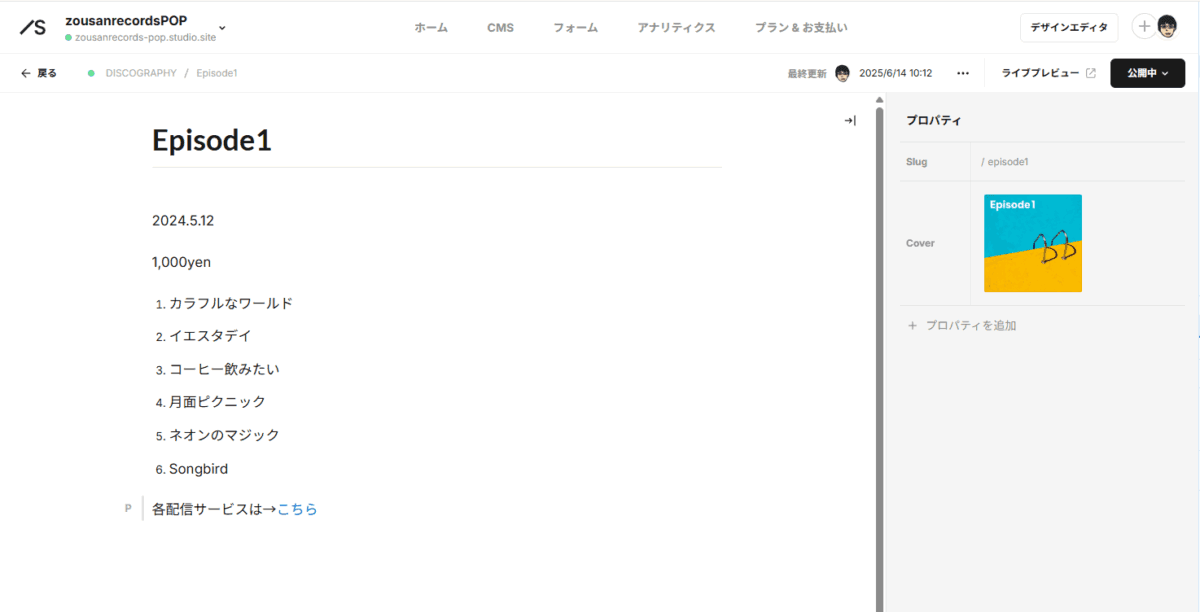This screenshot has height=612, width=1200.
Task: Expand the zousanrecordsPOP project dropdown
Action: point(222,28)
